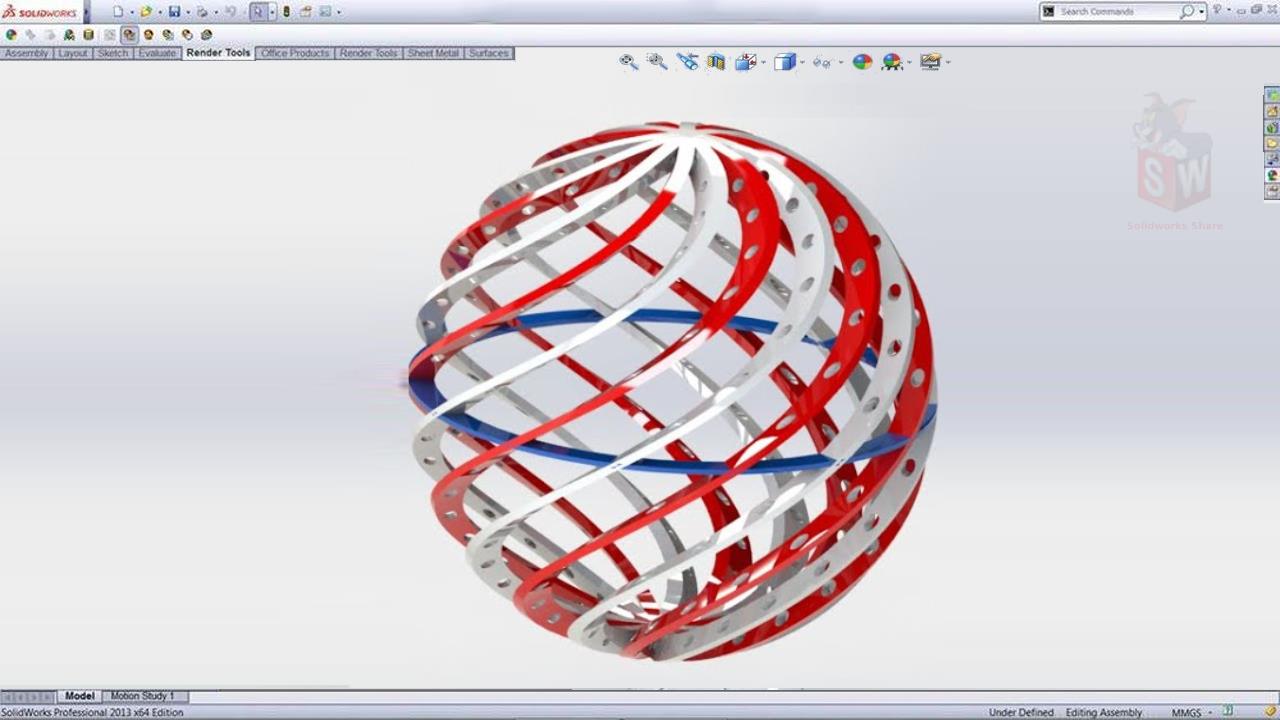
Task: Toggle the Section View icon
Action: (716, 61)
